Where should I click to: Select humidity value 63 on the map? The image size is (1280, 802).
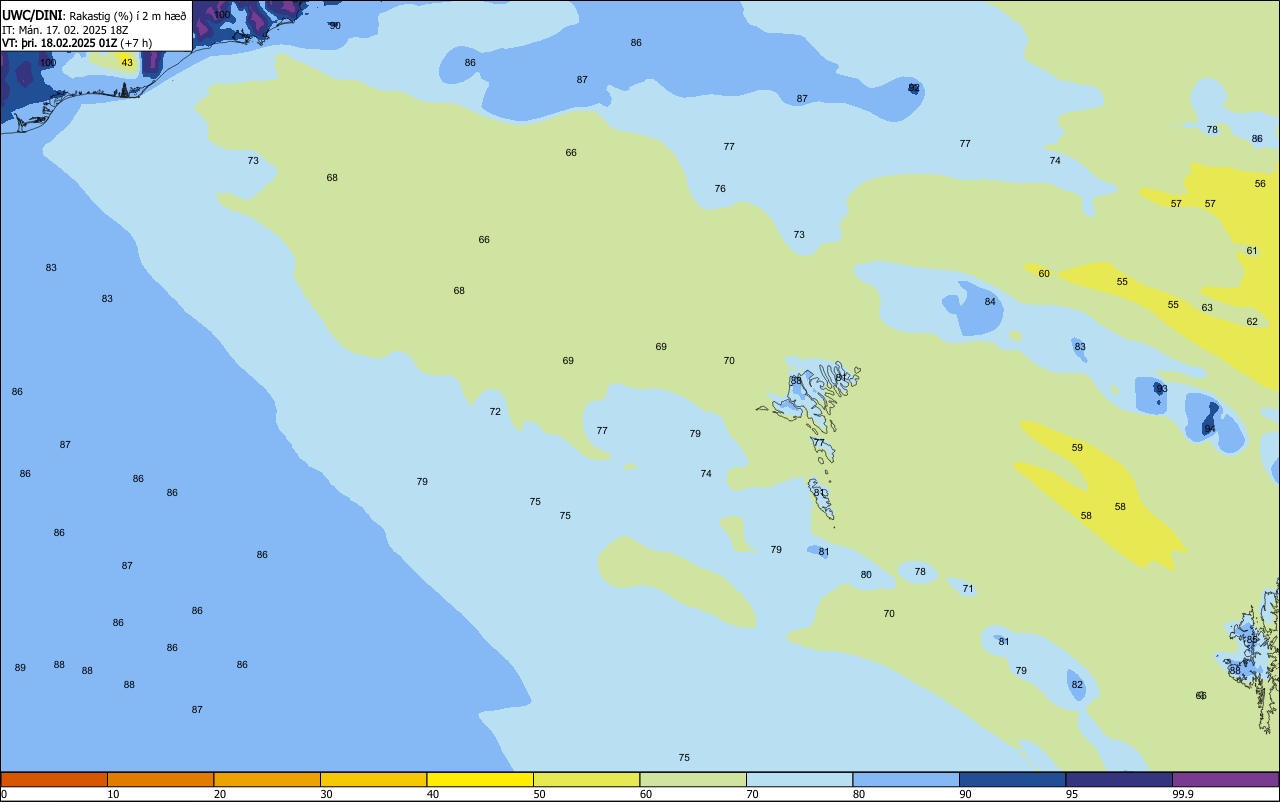tap(1207, 308)
